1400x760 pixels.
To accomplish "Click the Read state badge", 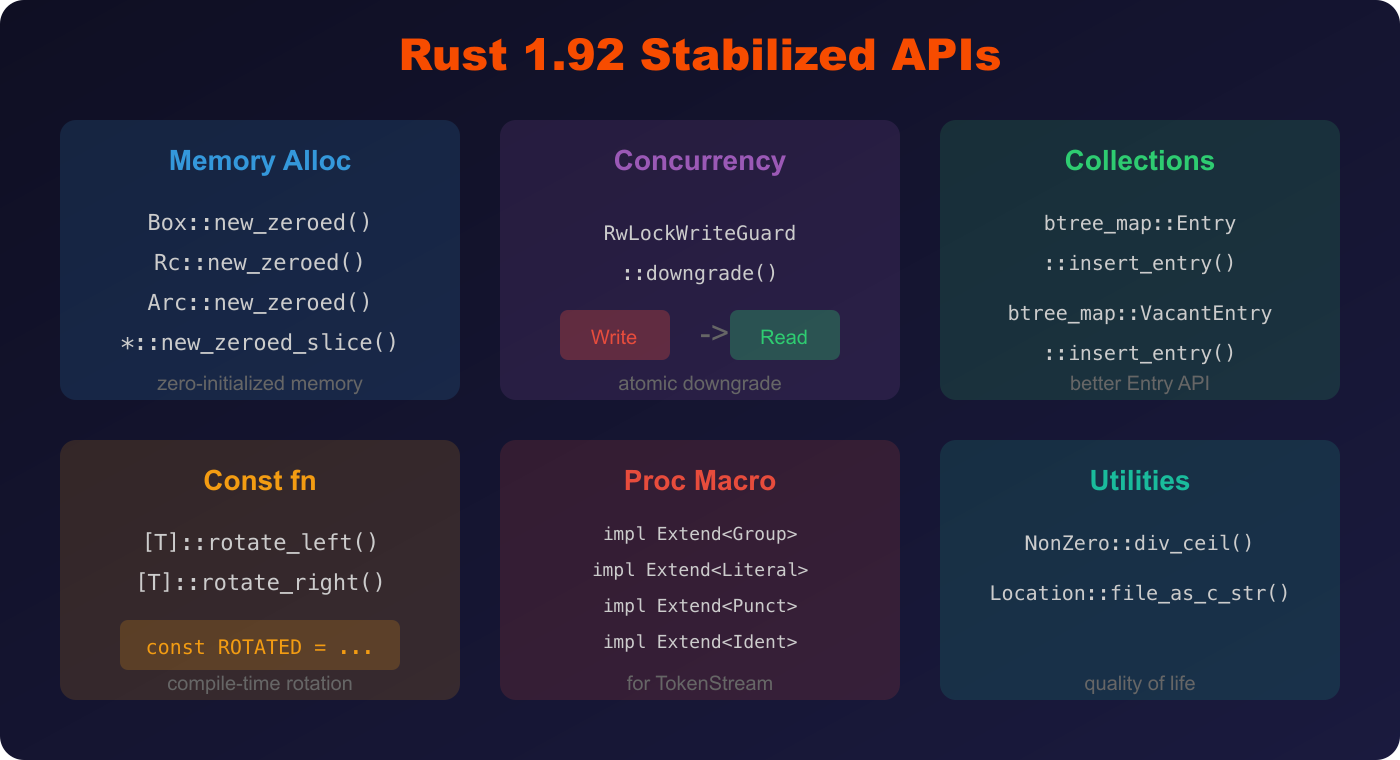I will (784, 335).
